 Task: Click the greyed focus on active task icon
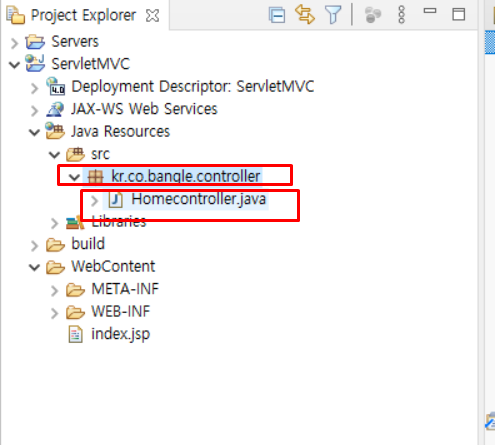coord(373,15)
